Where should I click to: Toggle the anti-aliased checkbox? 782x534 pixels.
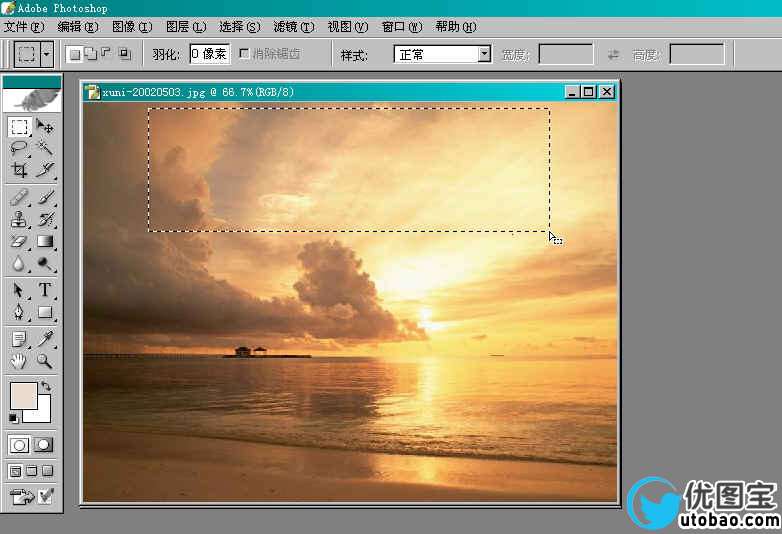click(244, 53)
